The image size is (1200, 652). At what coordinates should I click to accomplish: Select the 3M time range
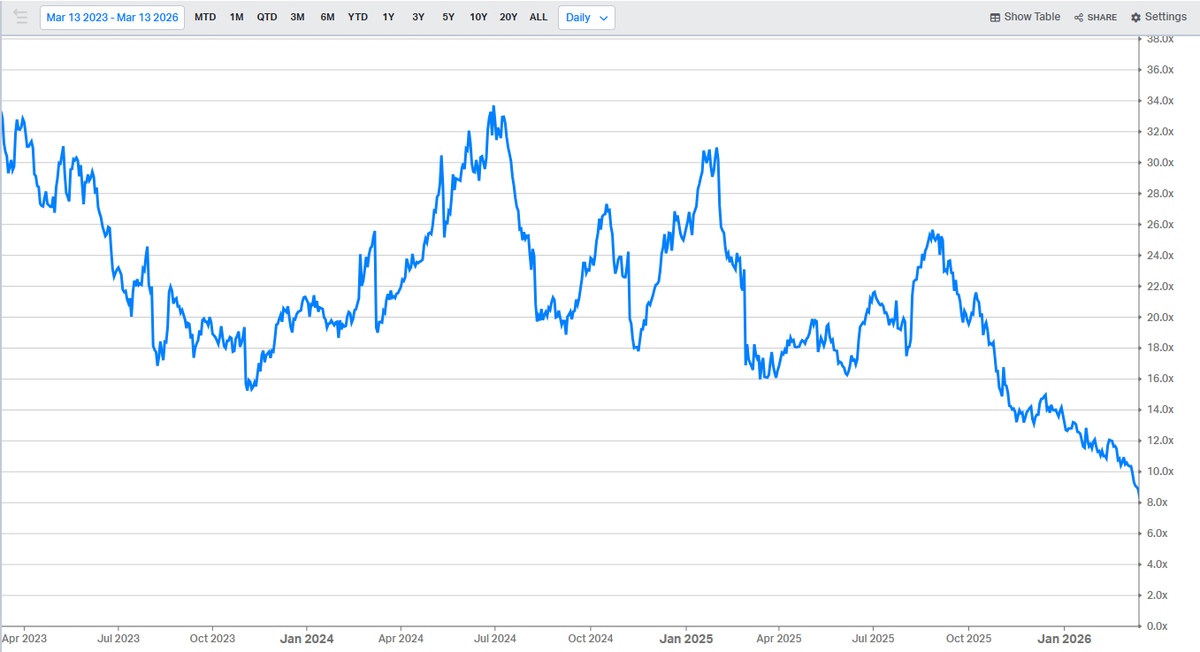click(297, 17)
